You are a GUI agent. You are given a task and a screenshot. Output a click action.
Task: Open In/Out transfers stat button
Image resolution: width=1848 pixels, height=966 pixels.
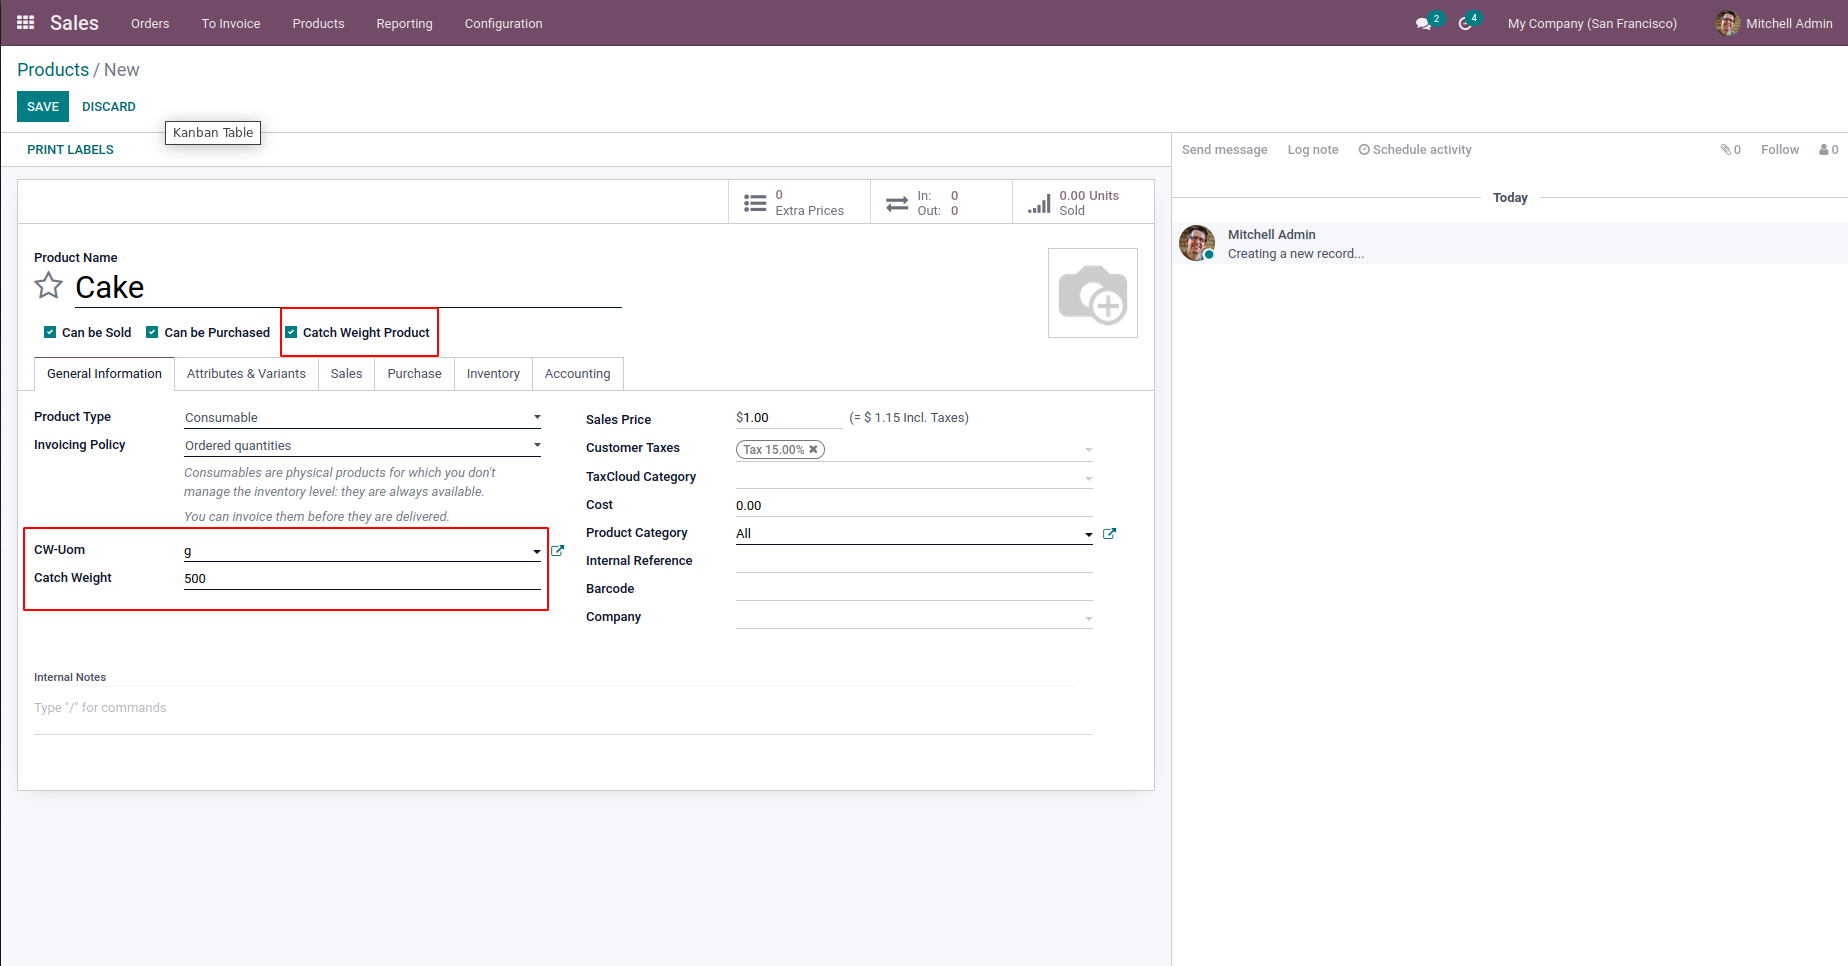coord(941,203)
